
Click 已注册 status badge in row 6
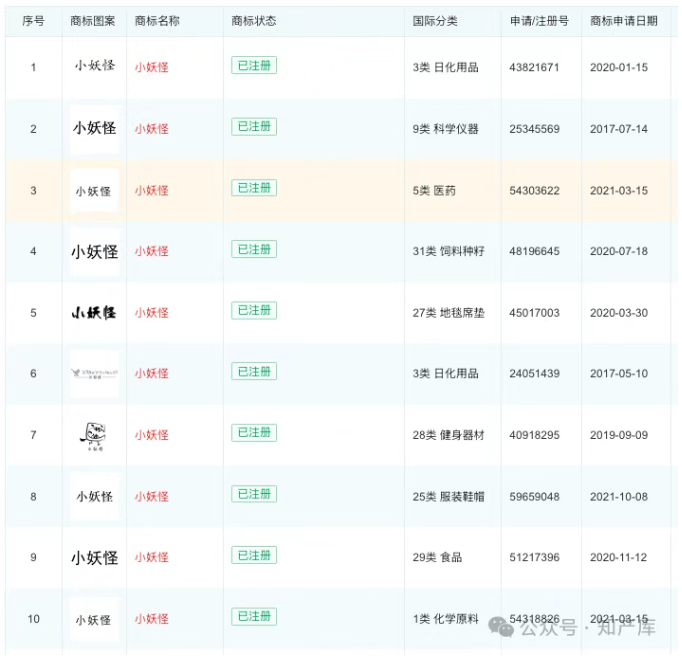[x=254, y=372]
